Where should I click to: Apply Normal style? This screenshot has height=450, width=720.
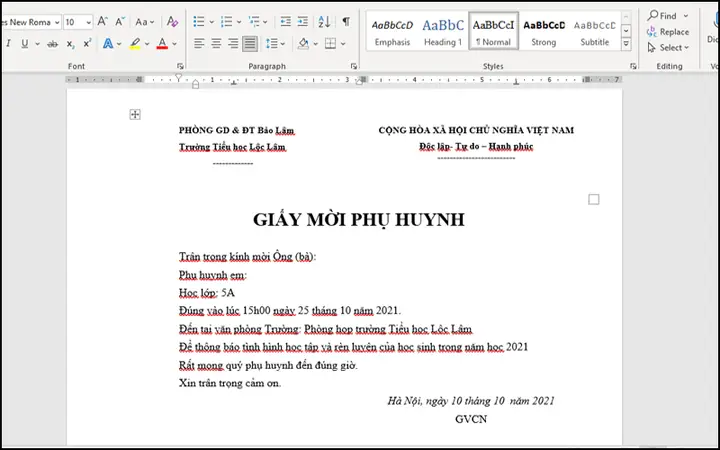coord(494,31)
